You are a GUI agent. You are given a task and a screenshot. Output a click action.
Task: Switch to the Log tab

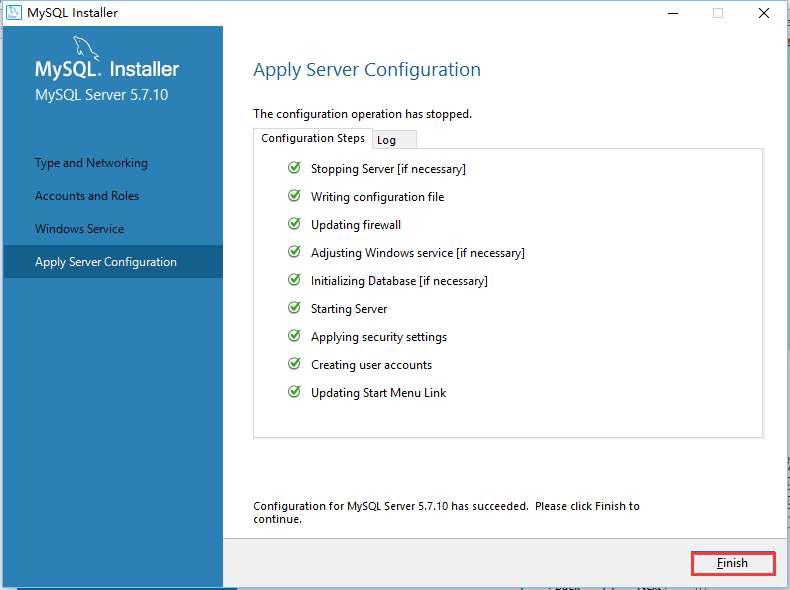(x=394, y=140)
